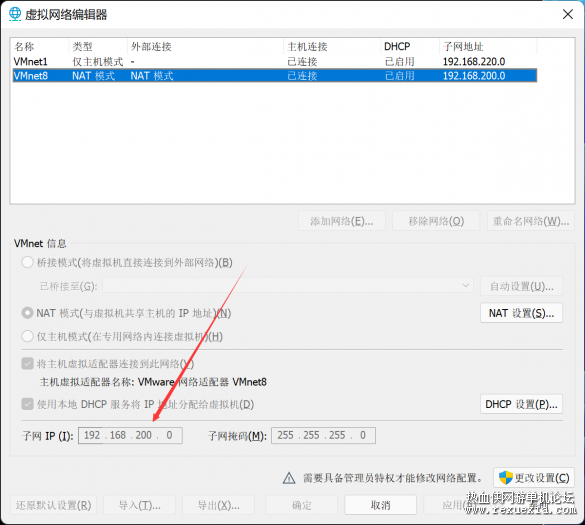The width and height of the screenshot is (585, 525).
Task: Click the Virtual Network Editor globe icon
Action: 15,14
